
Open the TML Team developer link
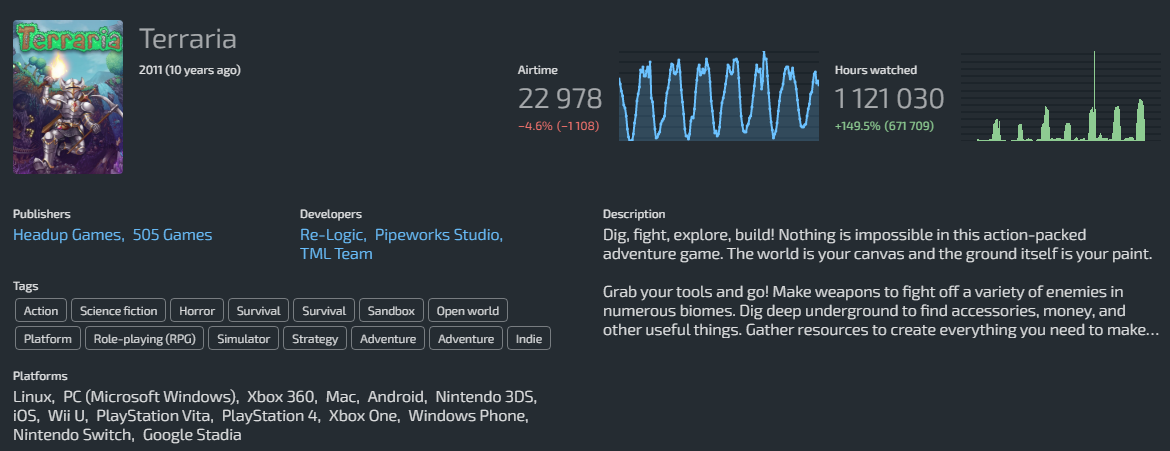coord(336,255)
